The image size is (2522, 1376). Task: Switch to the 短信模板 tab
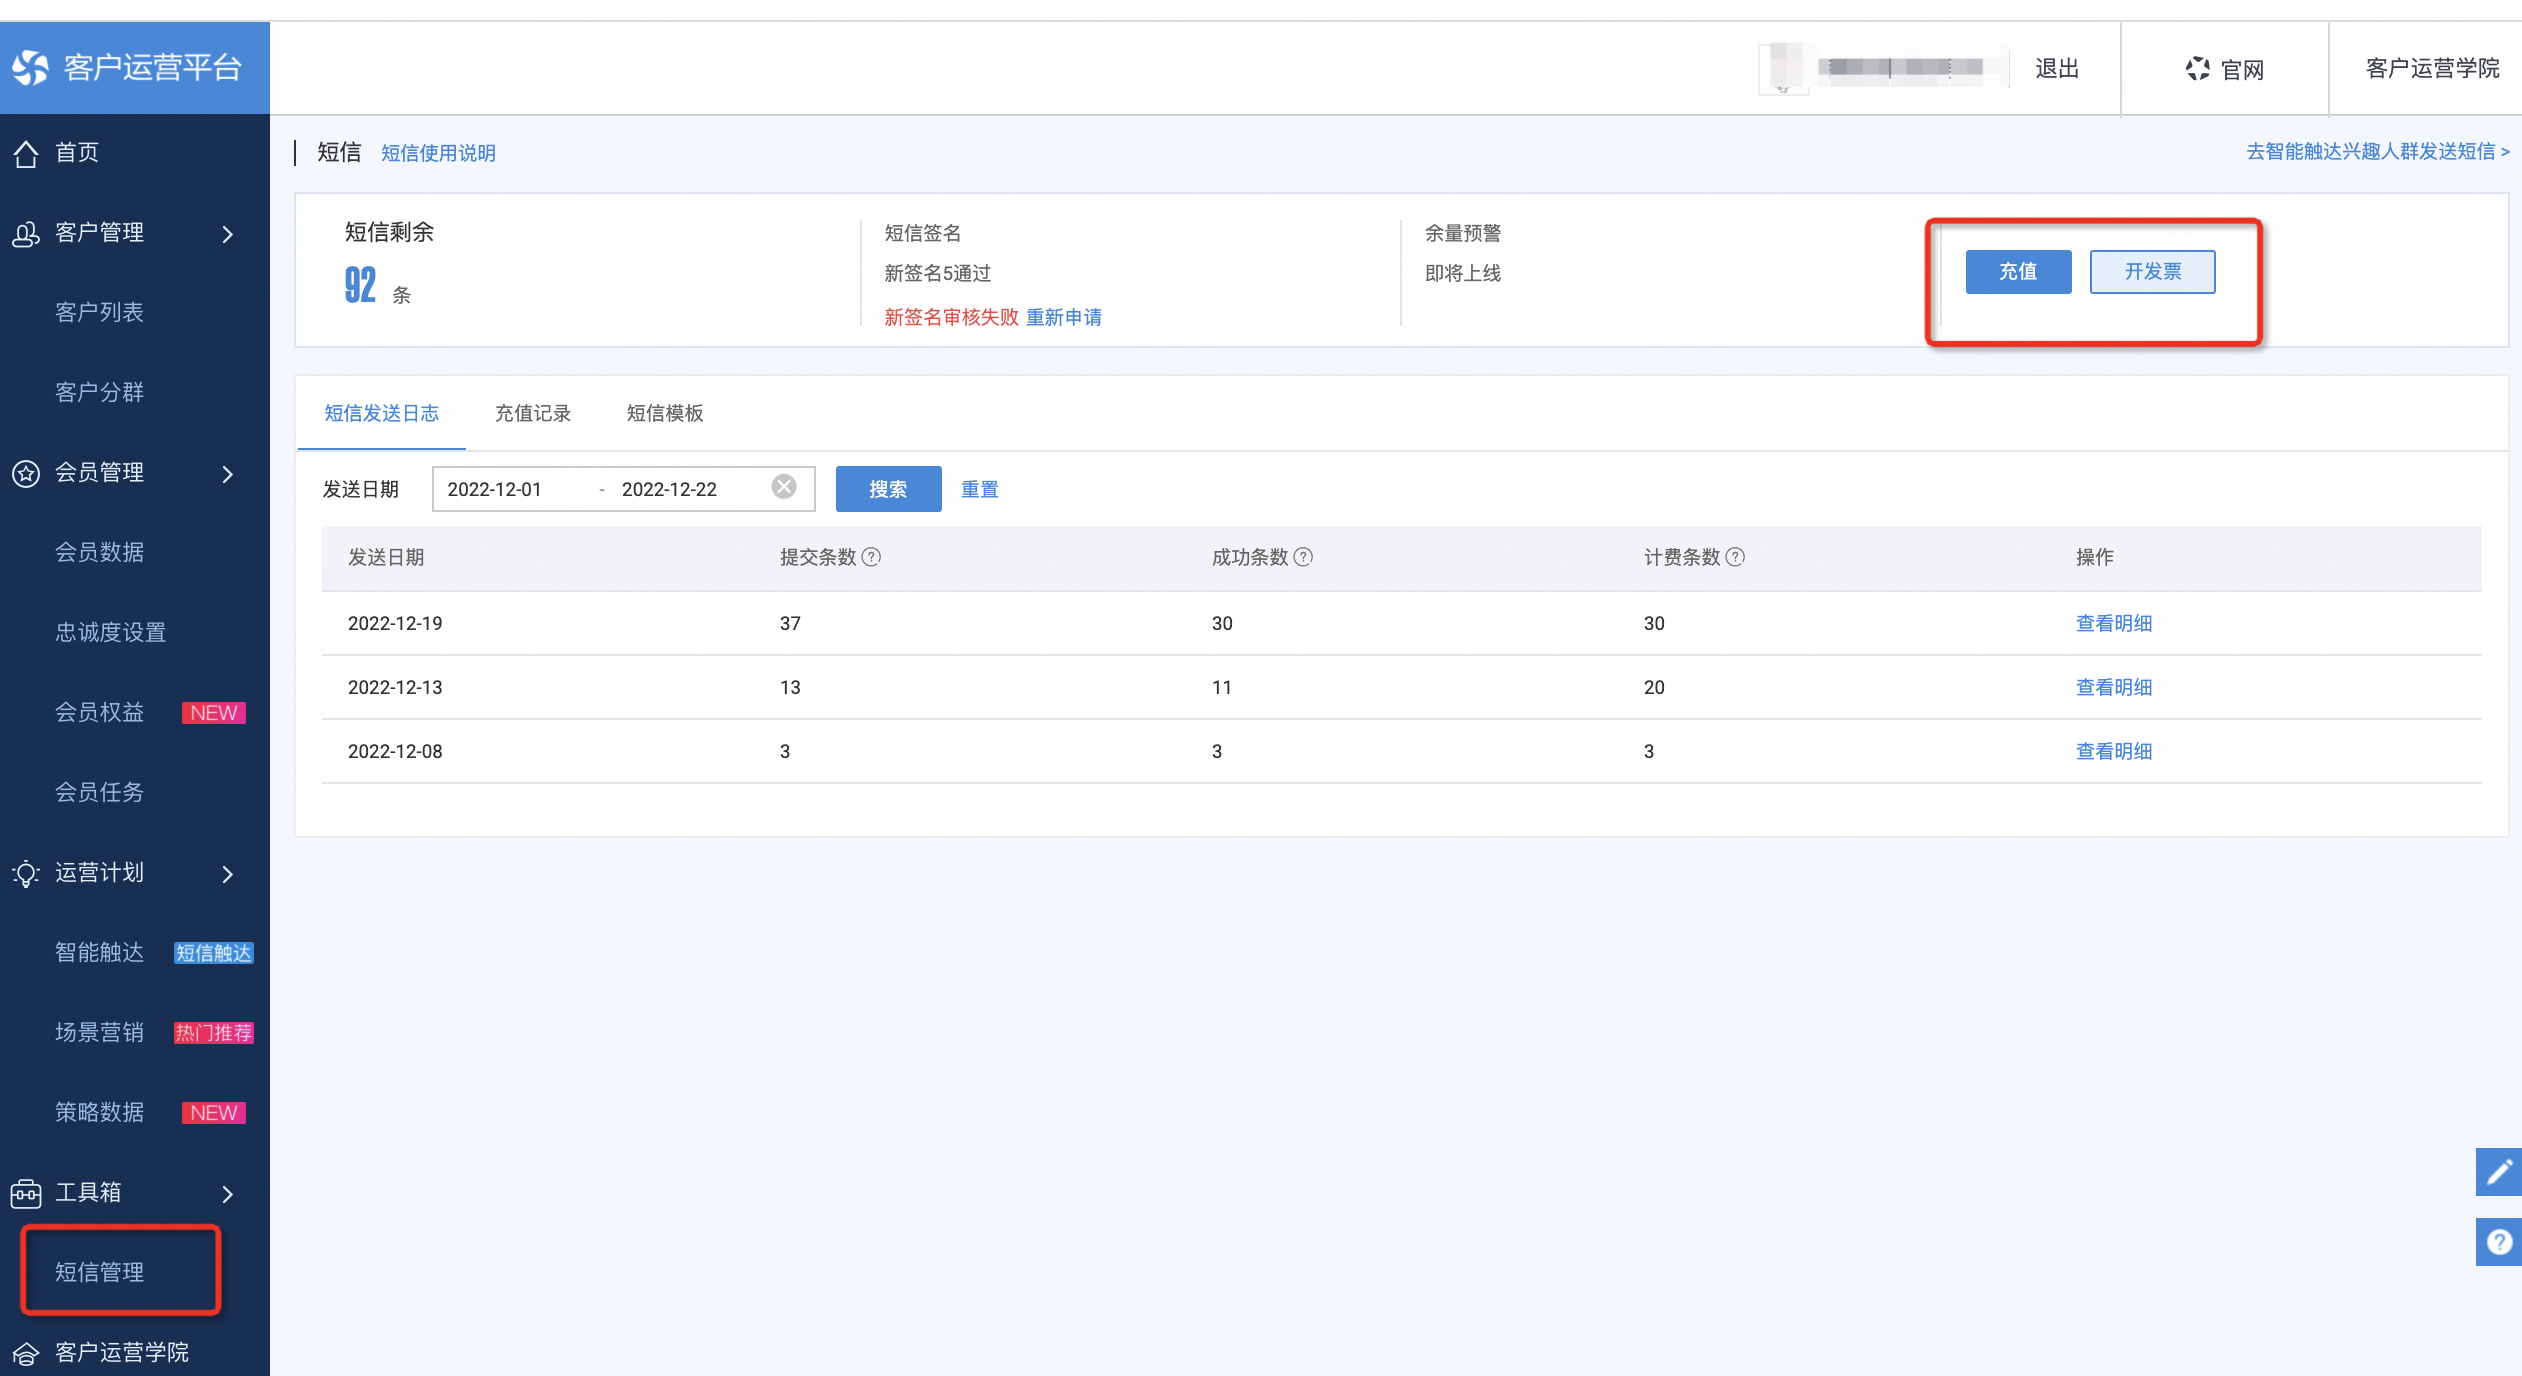pyautogui.click(x=665, y=413)
